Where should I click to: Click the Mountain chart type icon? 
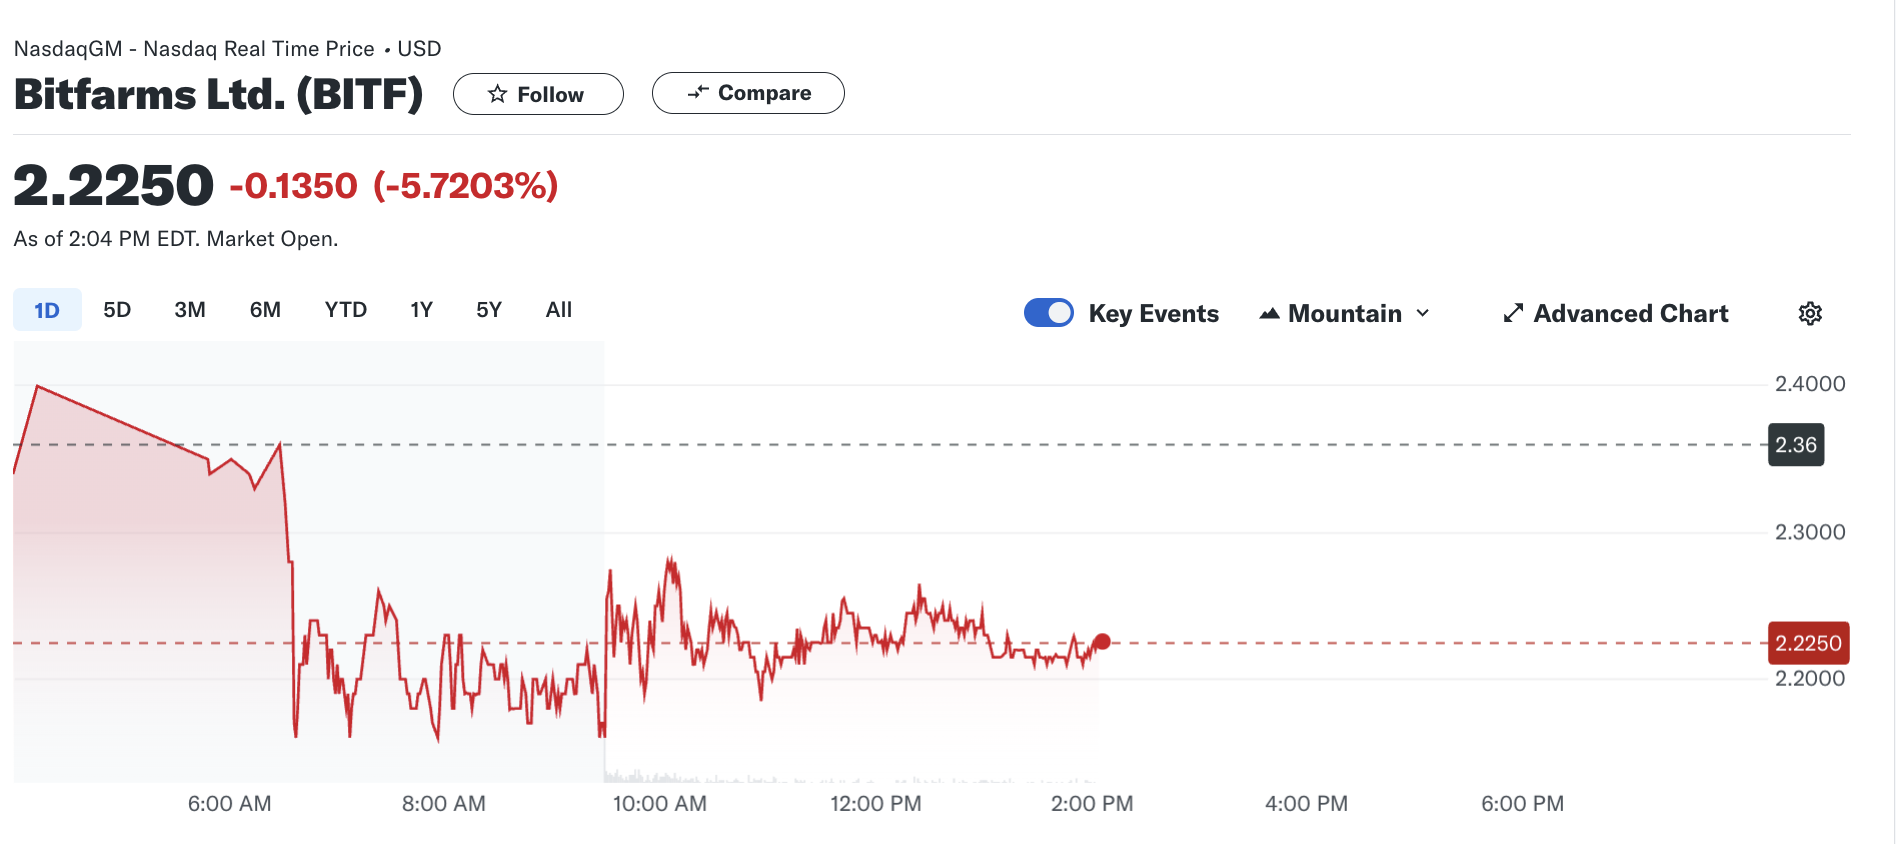point(1269,313)
